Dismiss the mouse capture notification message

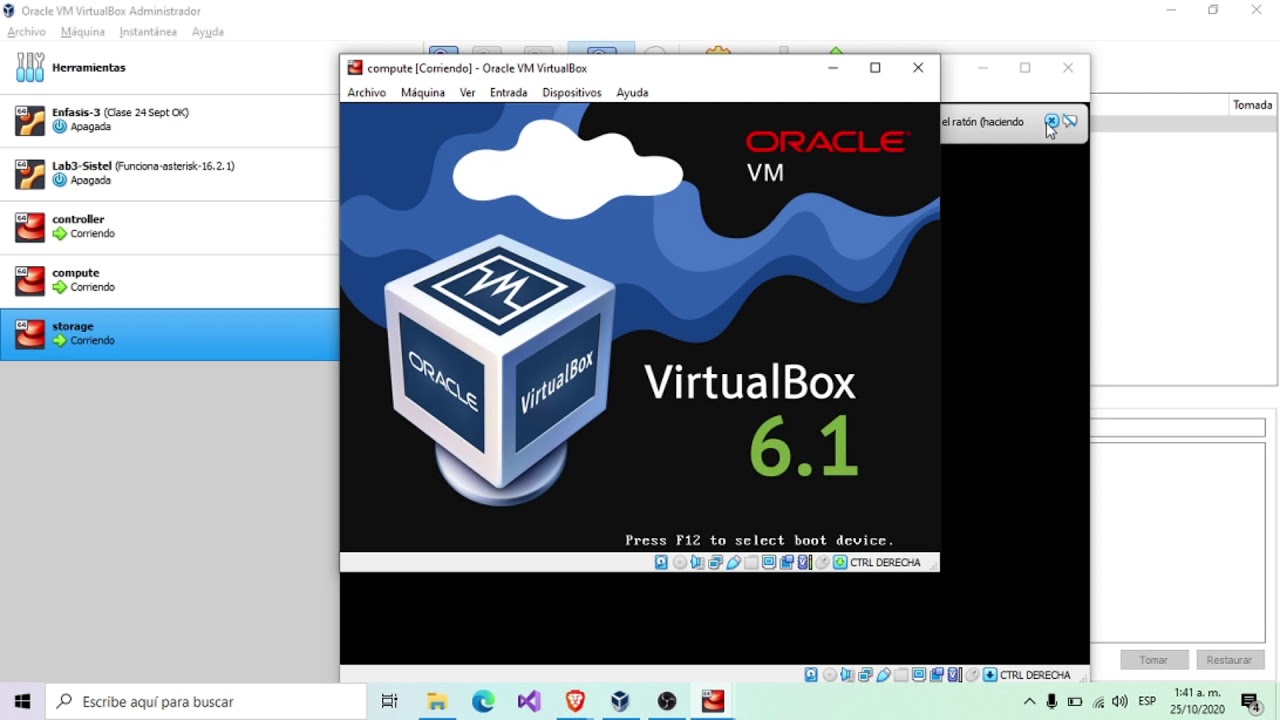pyautogui.click(x=1051, y=121)
